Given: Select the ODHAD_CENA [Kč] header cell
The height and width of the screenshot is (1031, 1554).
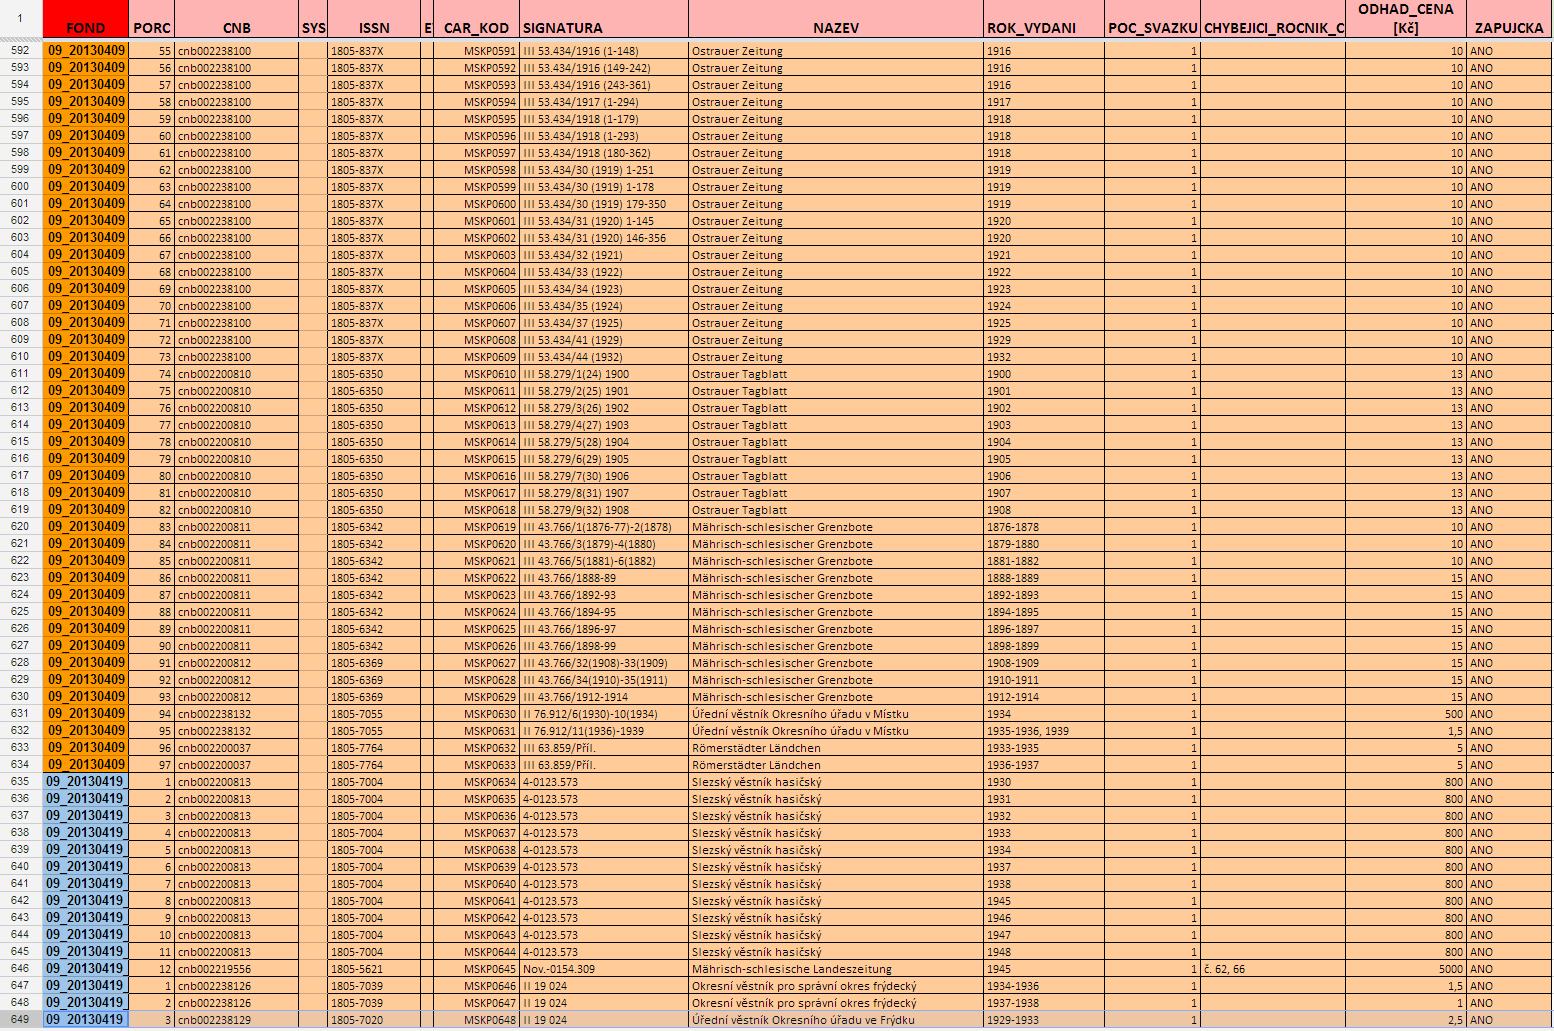Looking at the screenshot, I should (1405, 20).
